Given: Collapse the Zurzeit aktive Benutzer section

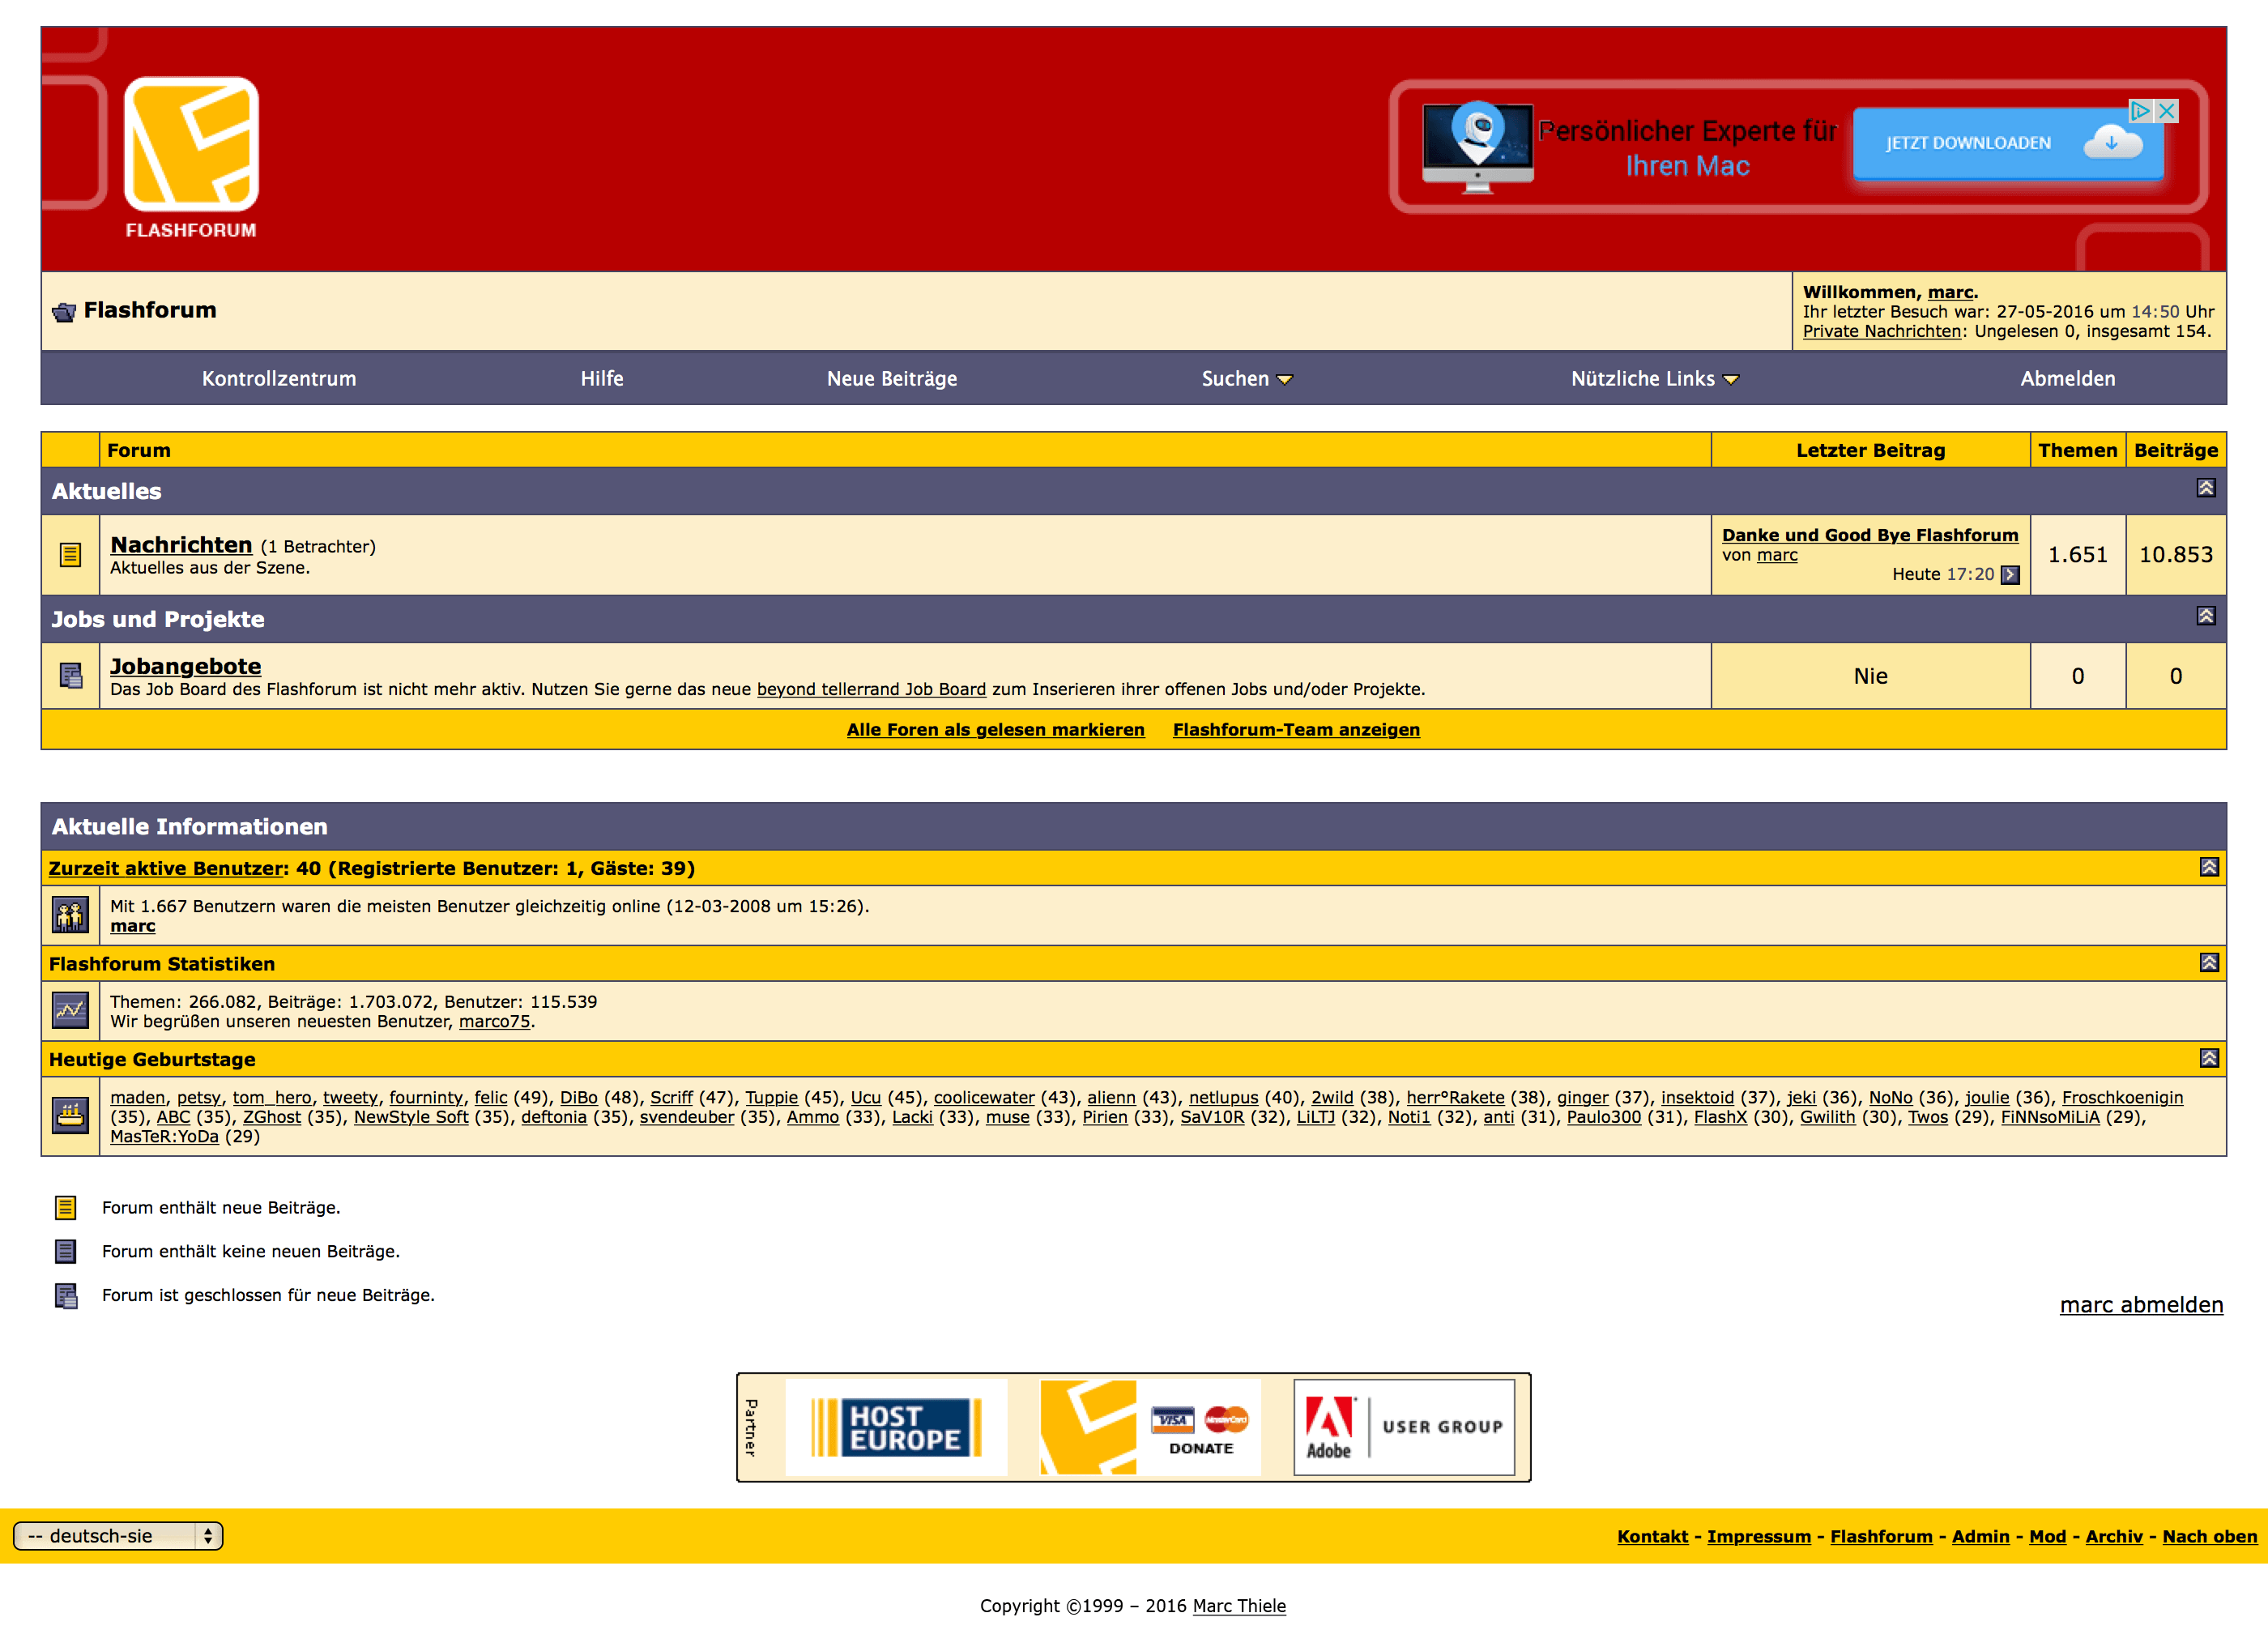Looking at the screenshot, I should (x=2208, y=867).
